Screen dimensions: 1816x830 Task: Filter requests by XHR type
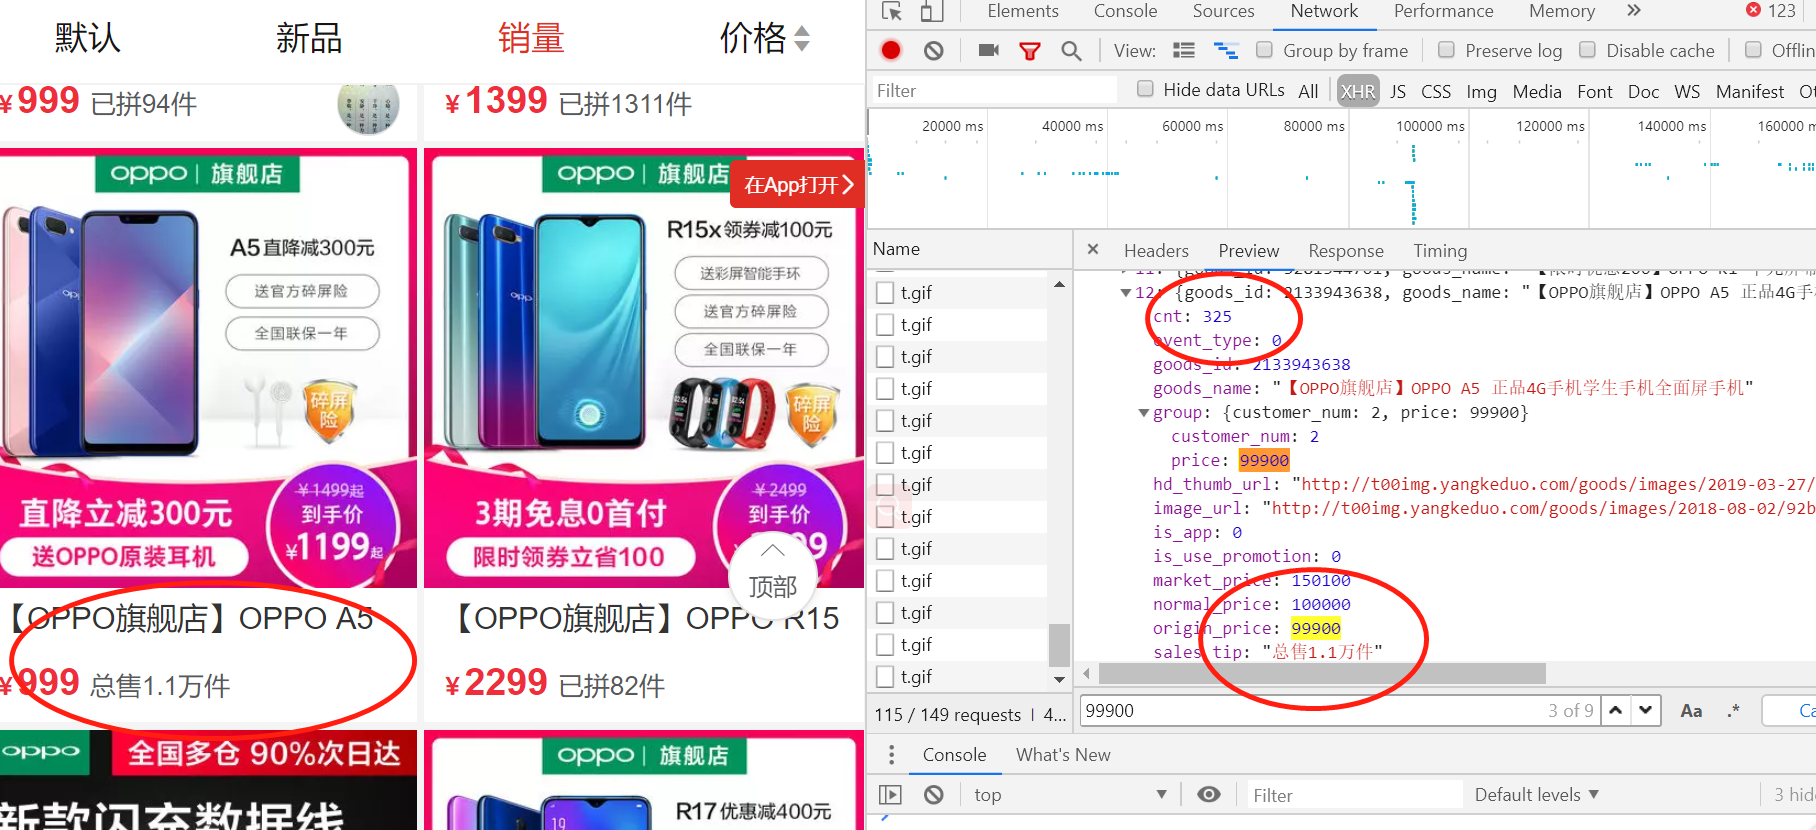[1357, 91]
